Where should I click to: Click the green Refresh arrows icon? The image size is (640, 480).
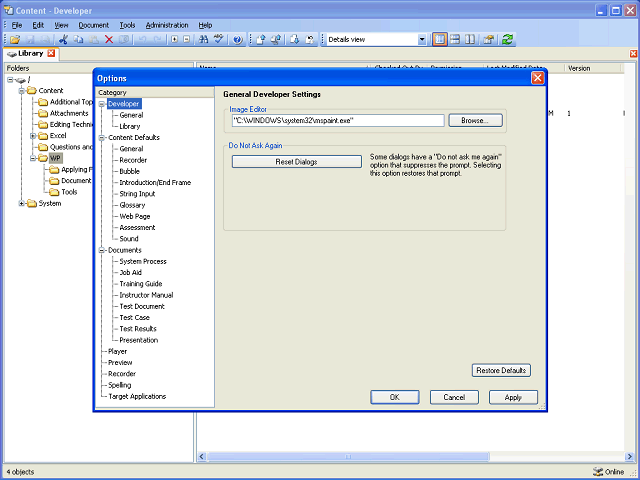(507, 40)
